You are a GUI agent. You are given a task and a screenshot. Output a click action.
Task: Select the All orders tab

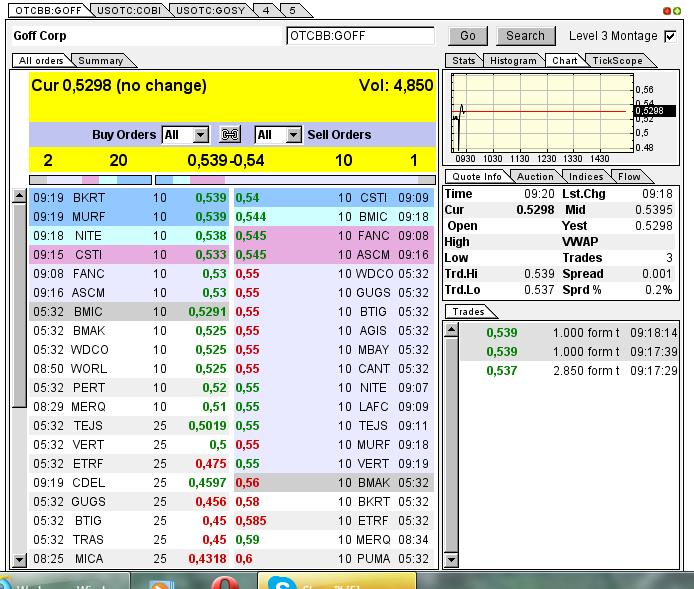41,61
